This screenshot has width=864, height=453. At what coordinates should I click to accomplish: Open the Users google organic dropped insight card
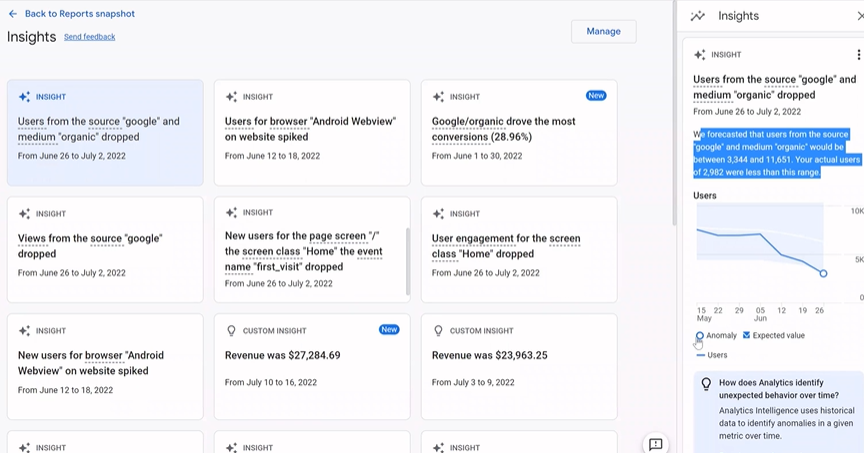tap(105, 133)
